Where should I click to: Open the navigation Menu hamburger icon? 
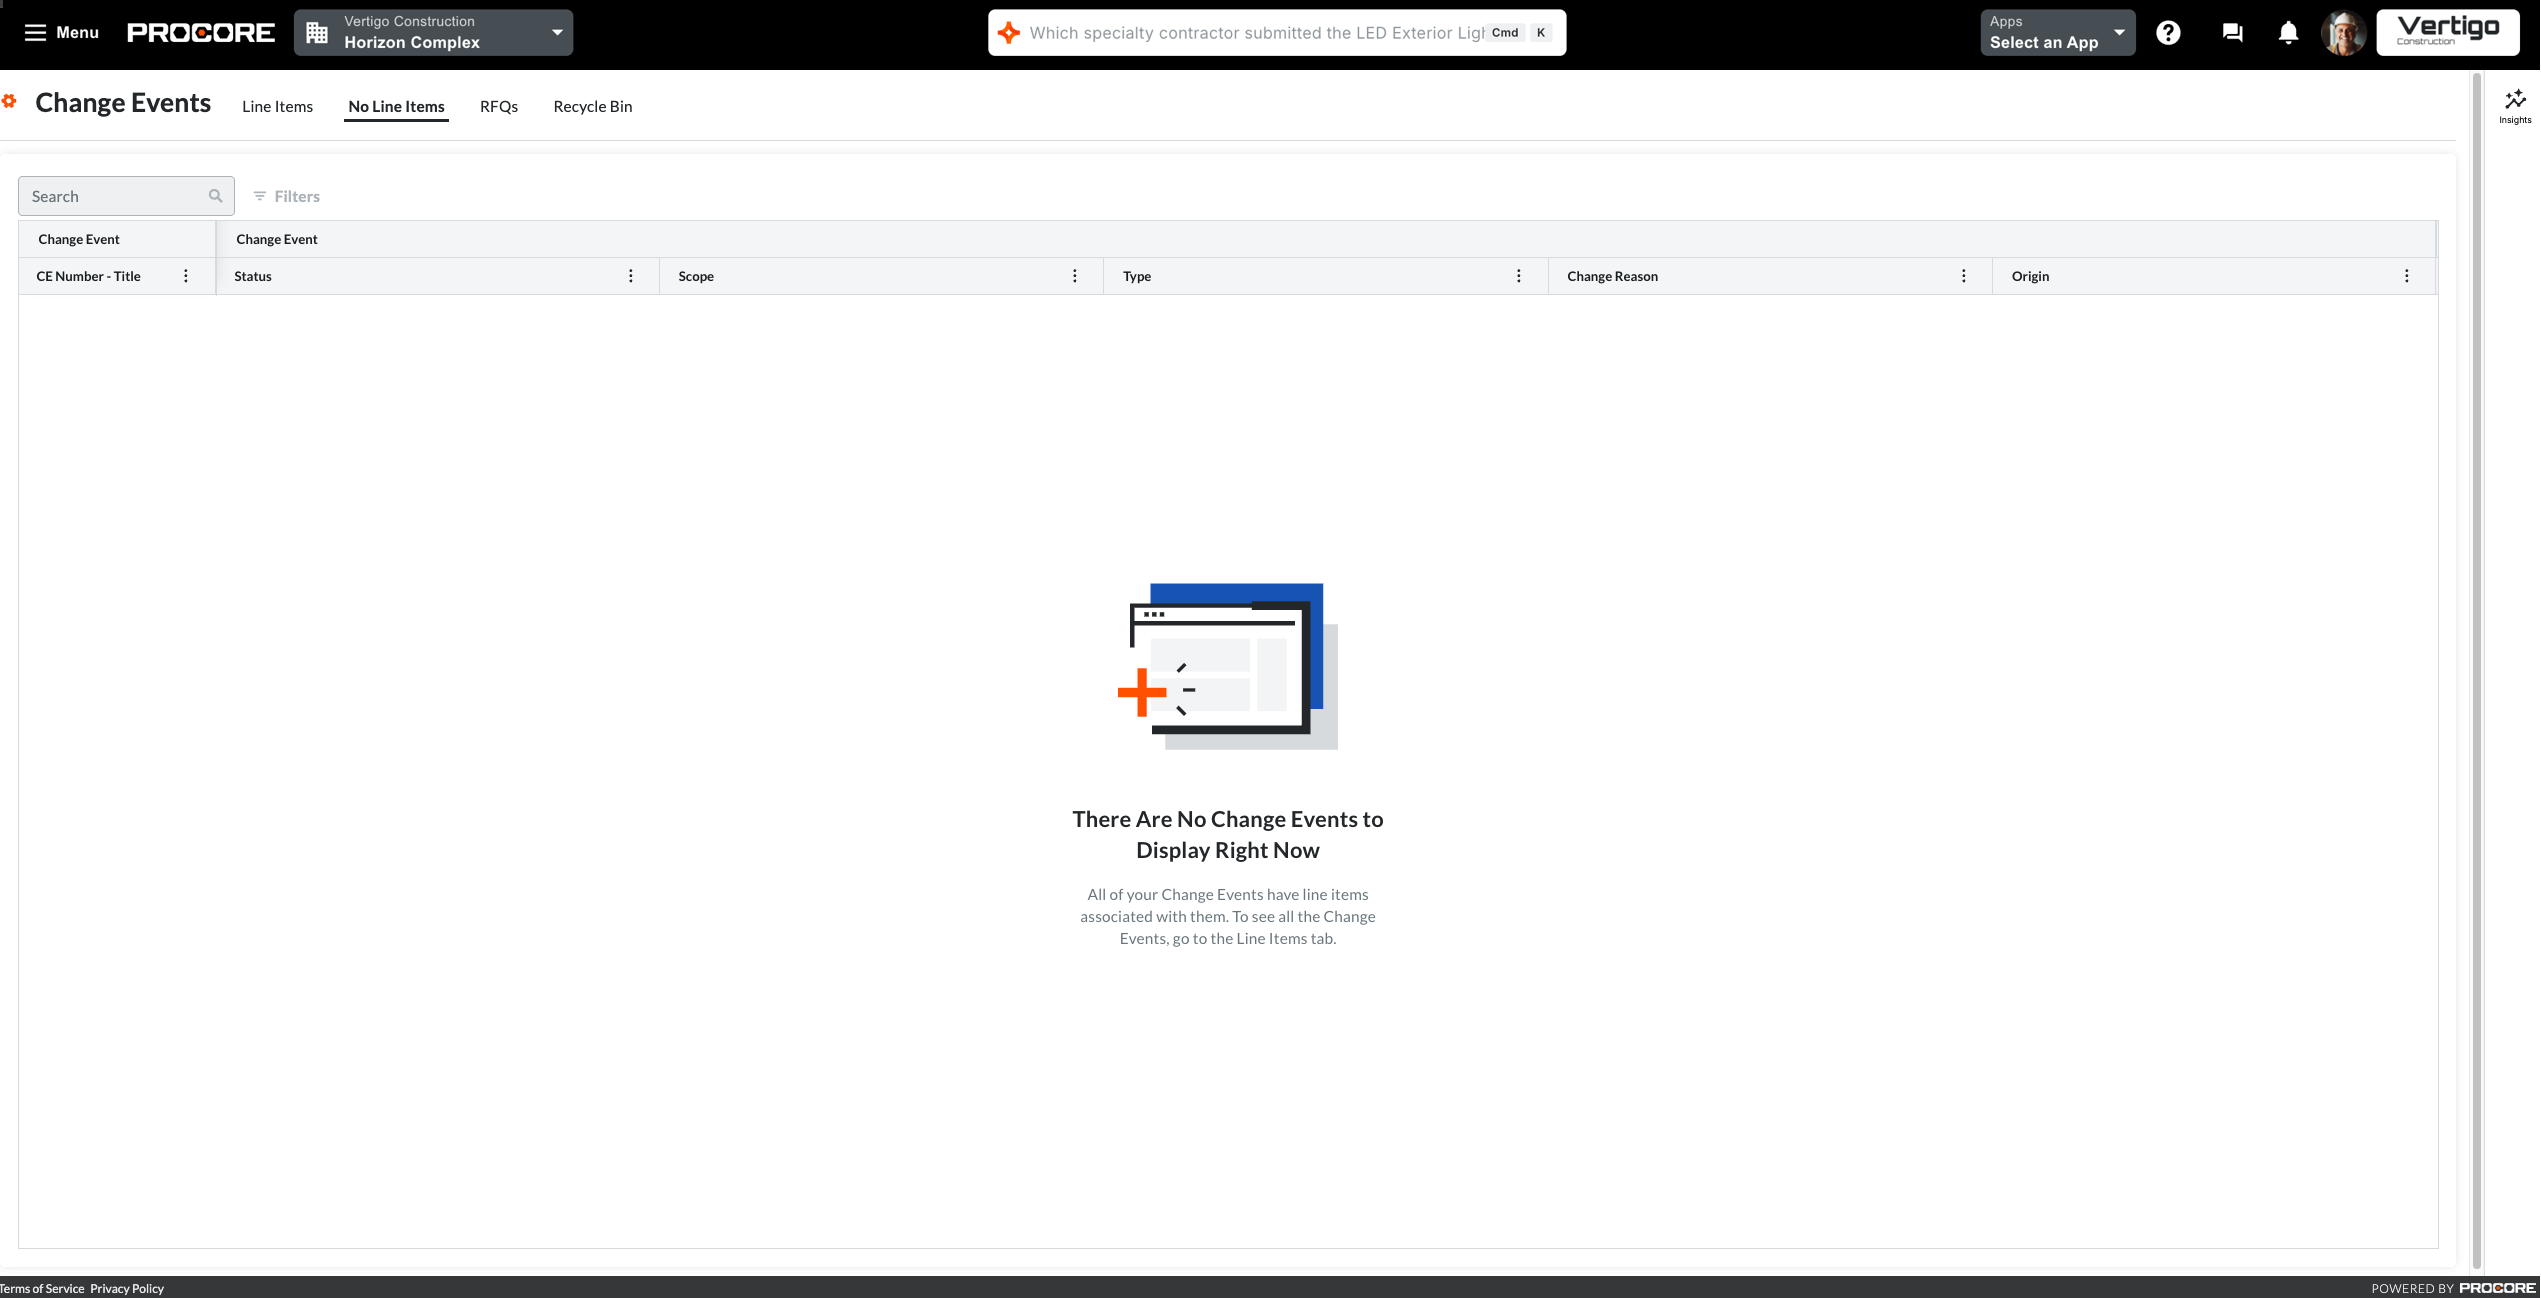(x=35, y=32)
